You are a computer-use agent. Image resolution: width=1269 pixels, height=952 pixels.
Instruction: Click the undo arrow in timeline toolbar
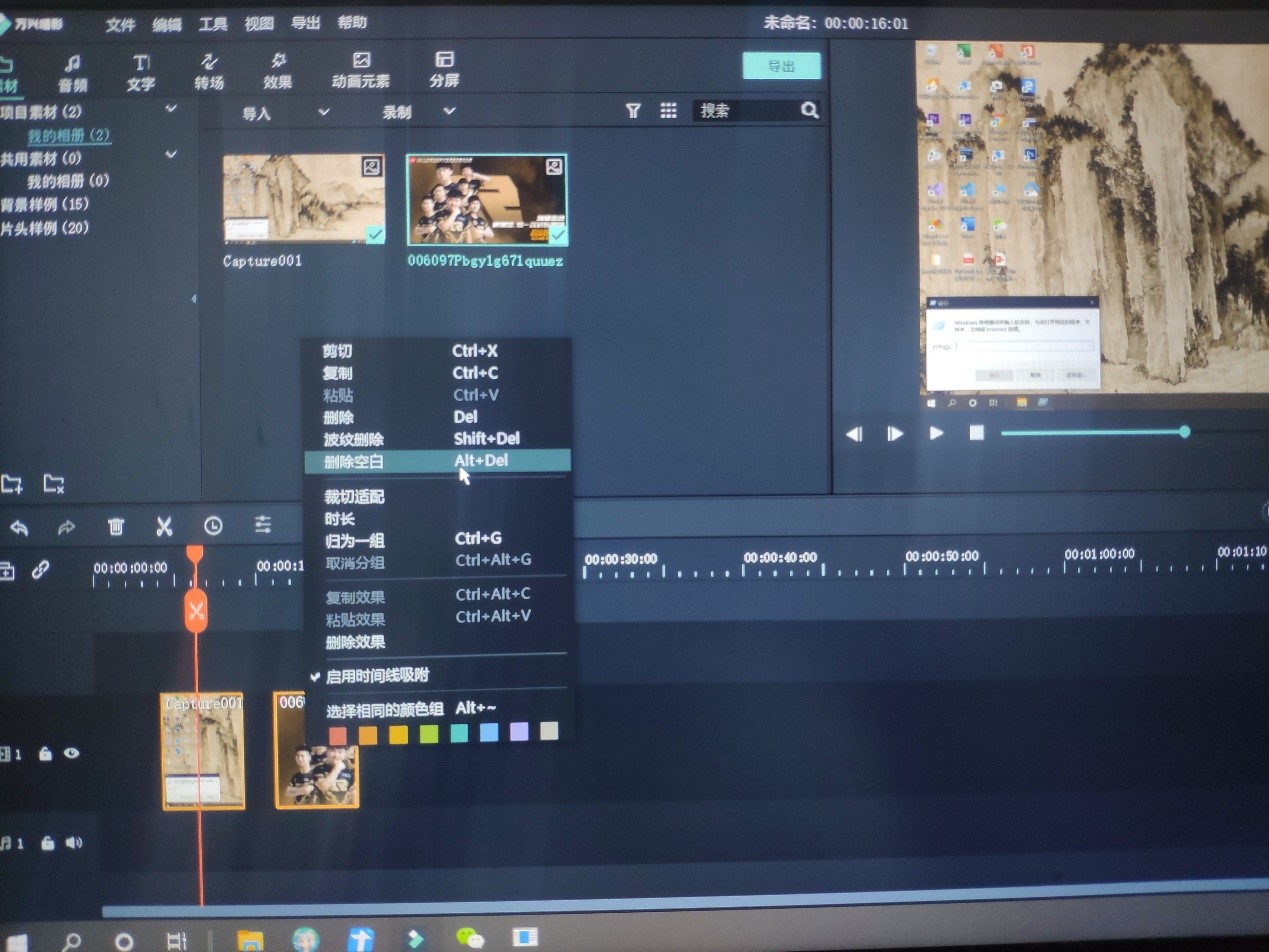19,527
